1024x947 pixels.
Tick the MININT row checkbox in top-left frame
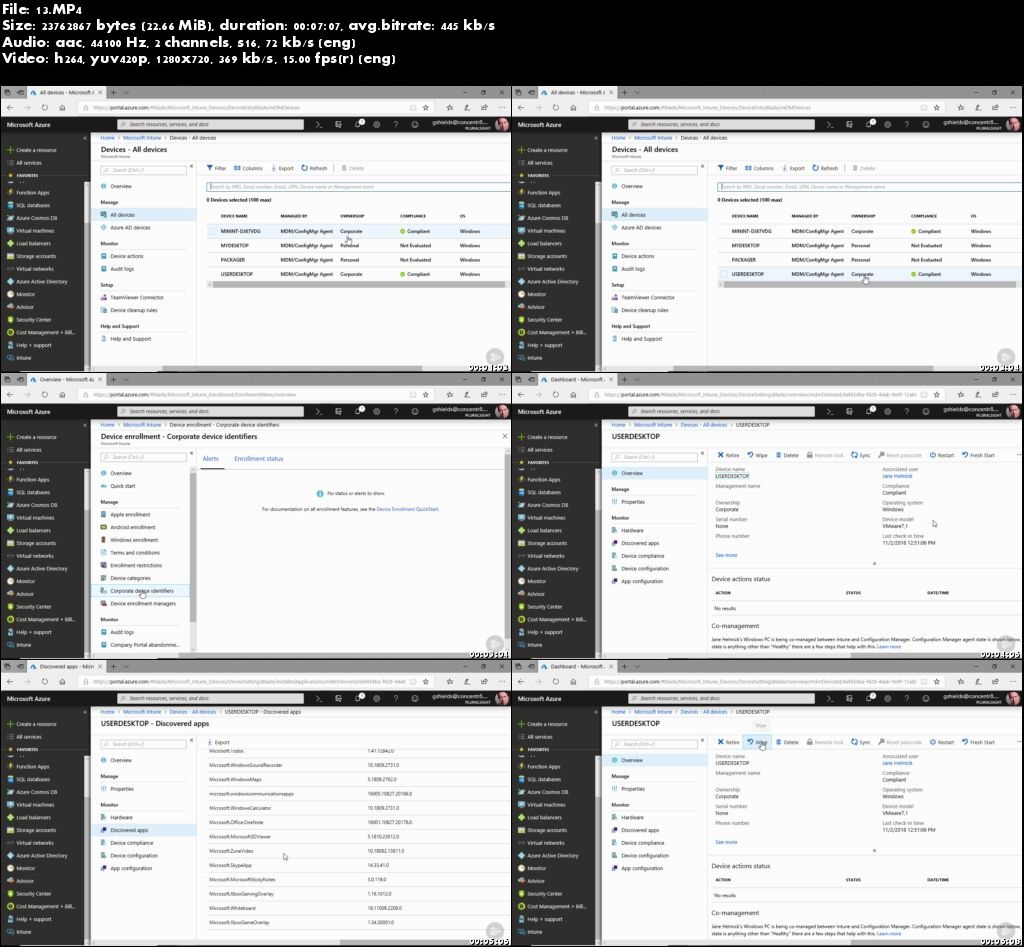point(212,231)
